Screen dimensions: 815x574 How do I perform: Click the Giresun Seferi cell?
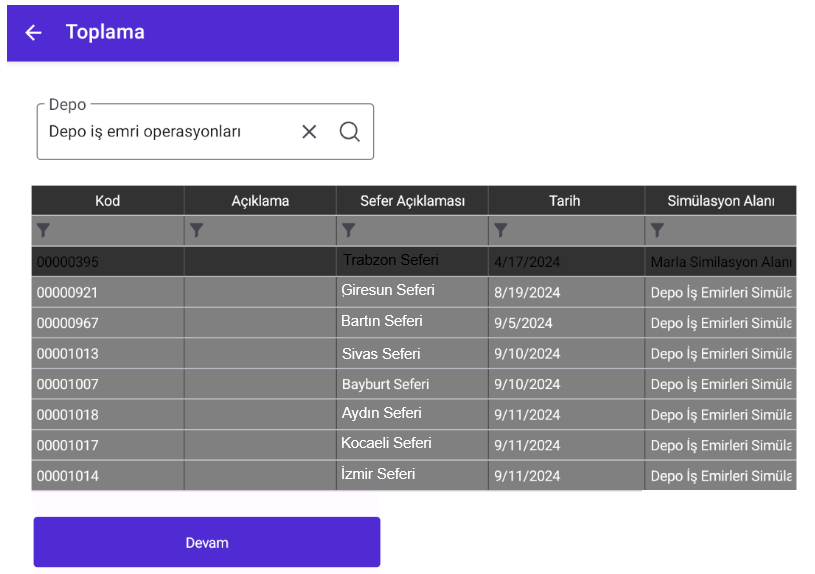(x=412, y=292)
